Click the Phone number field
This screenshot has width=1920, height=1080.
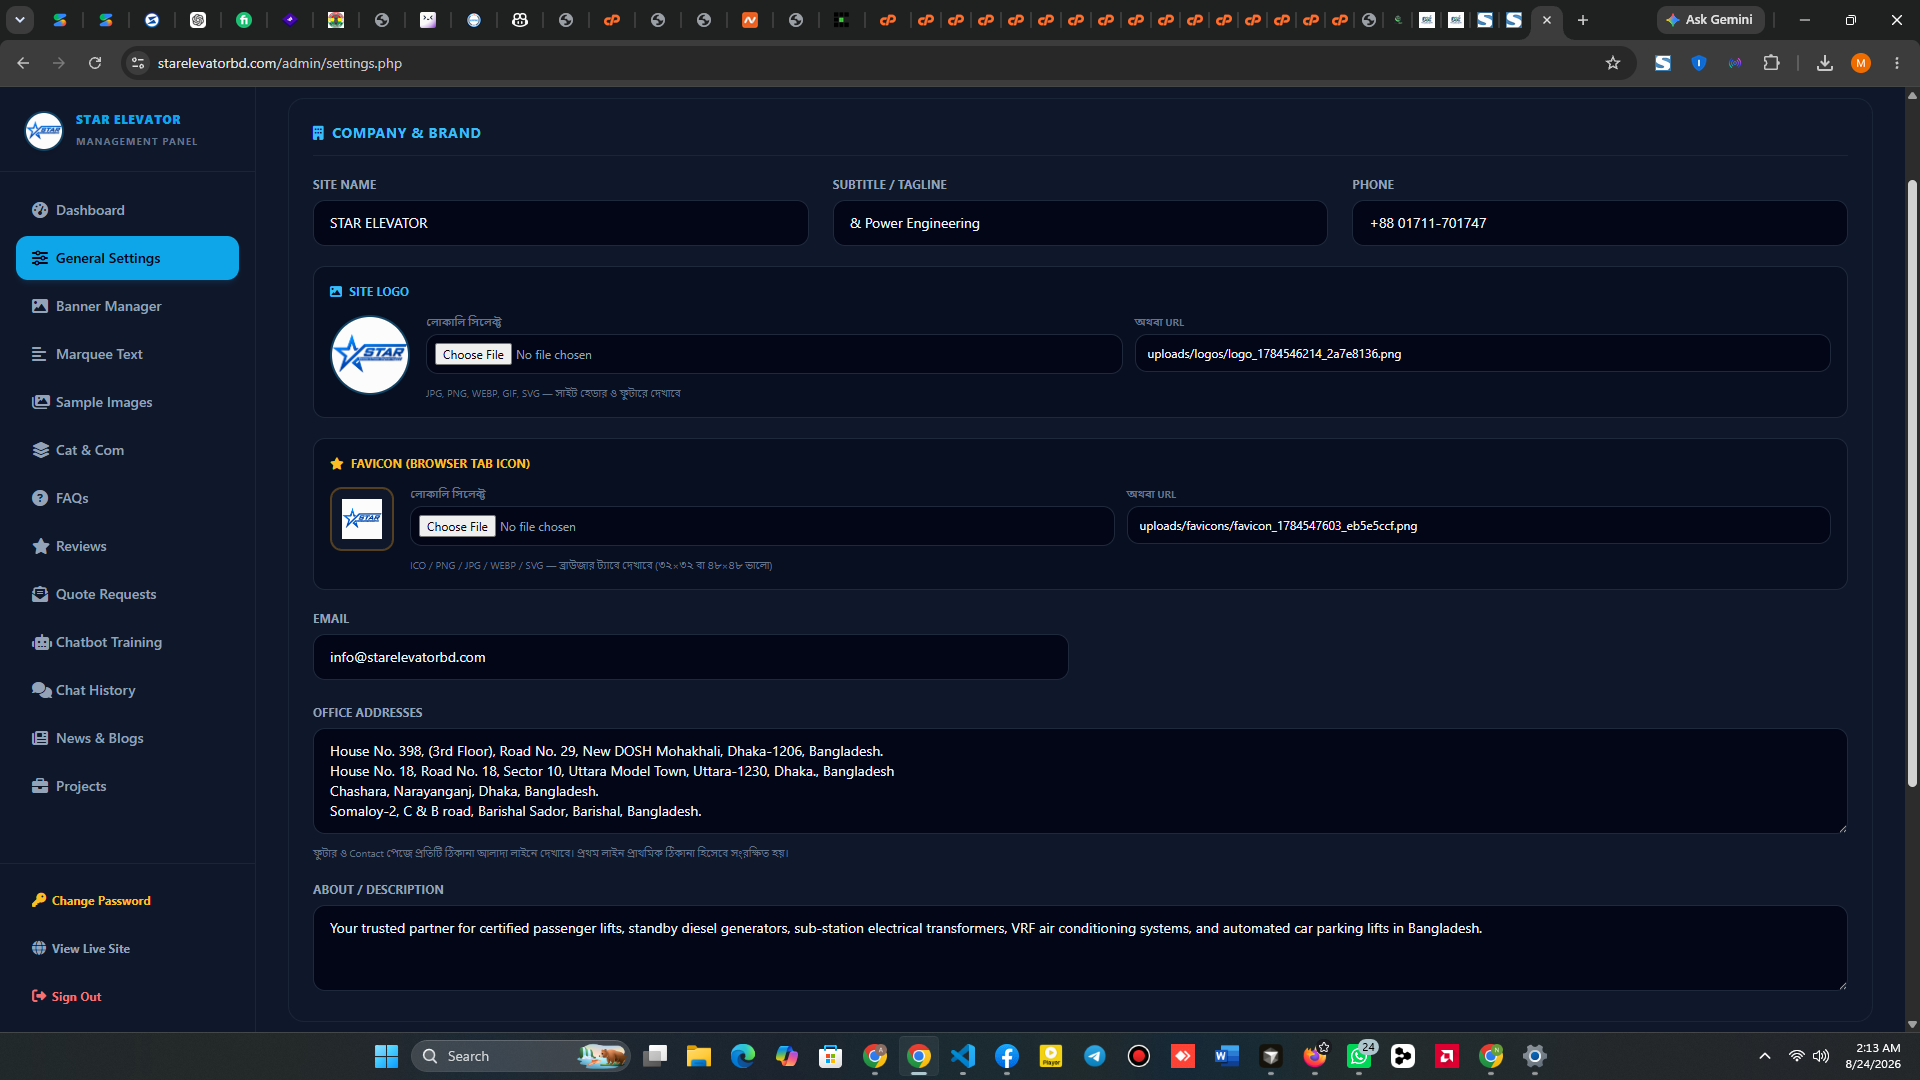click(1599, 223)
